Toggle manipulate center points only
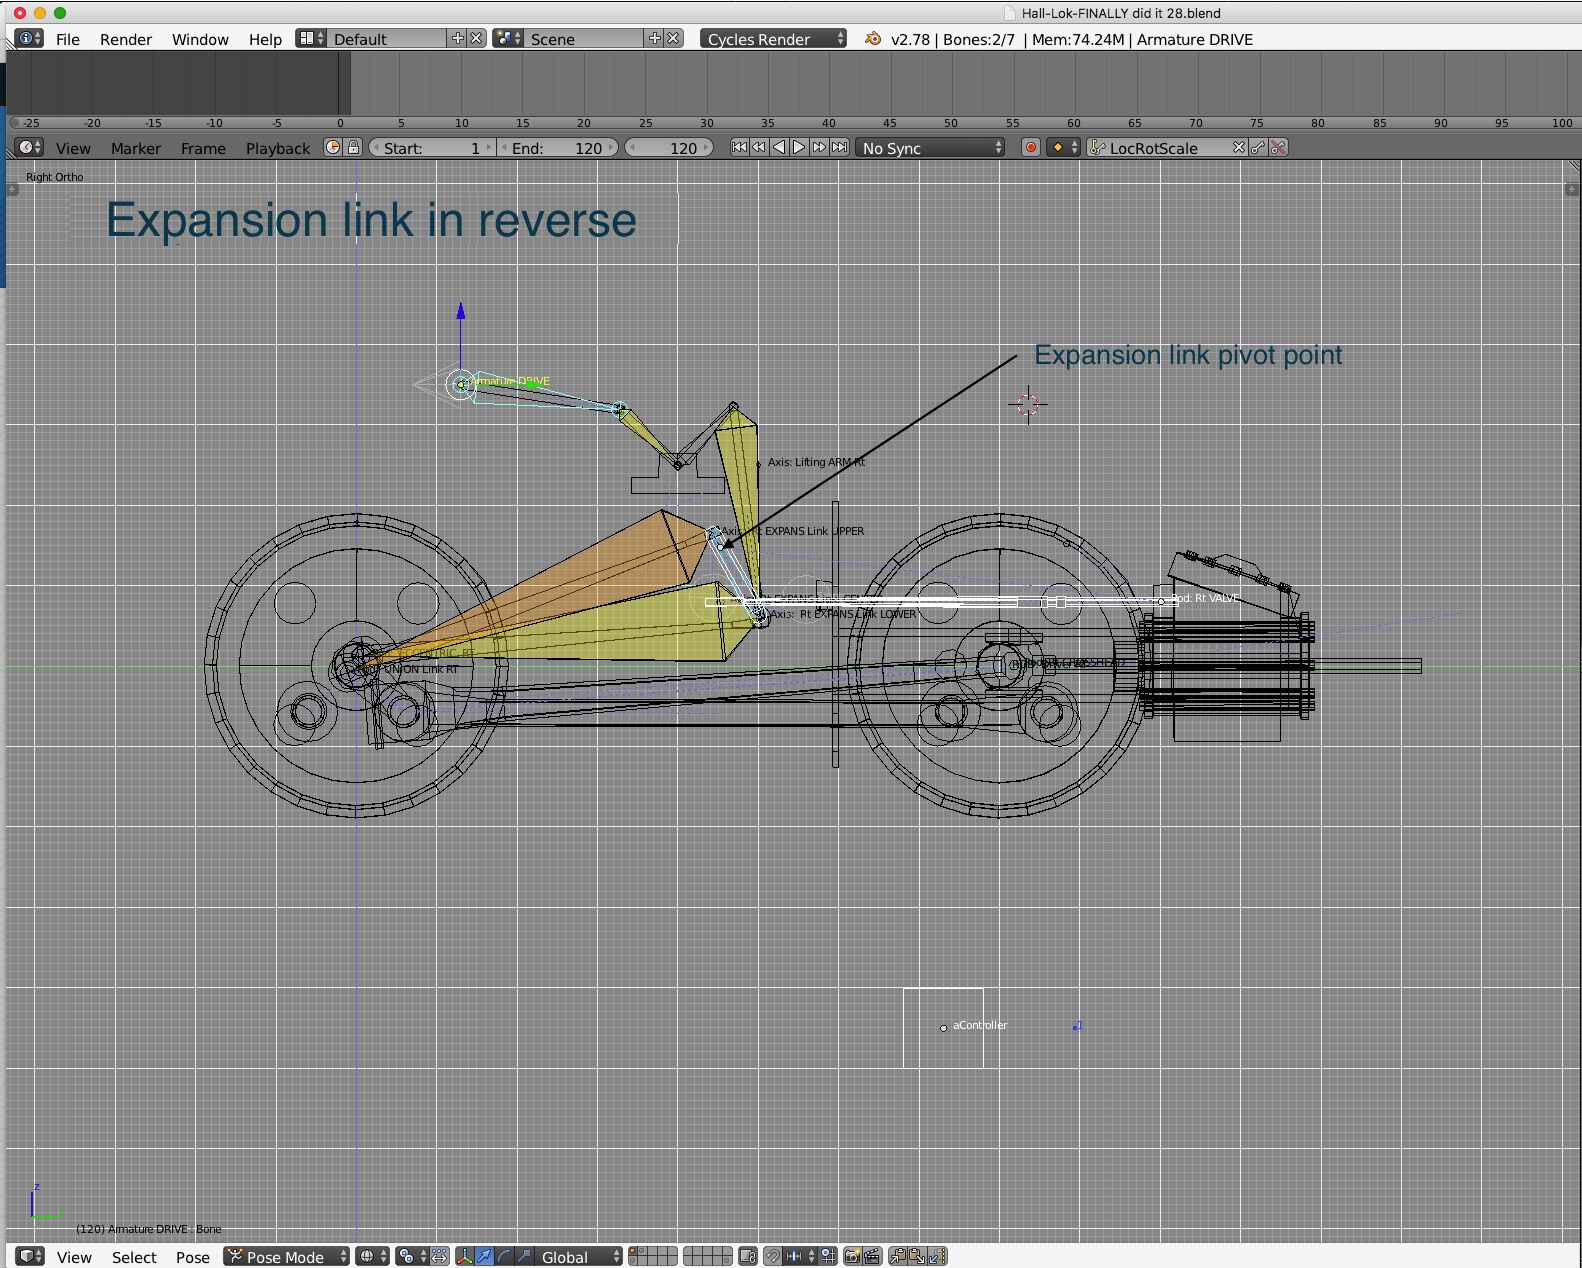Image resolution: width=1582 pixels, height=1268 pixels. click(x=439, y=1256)
